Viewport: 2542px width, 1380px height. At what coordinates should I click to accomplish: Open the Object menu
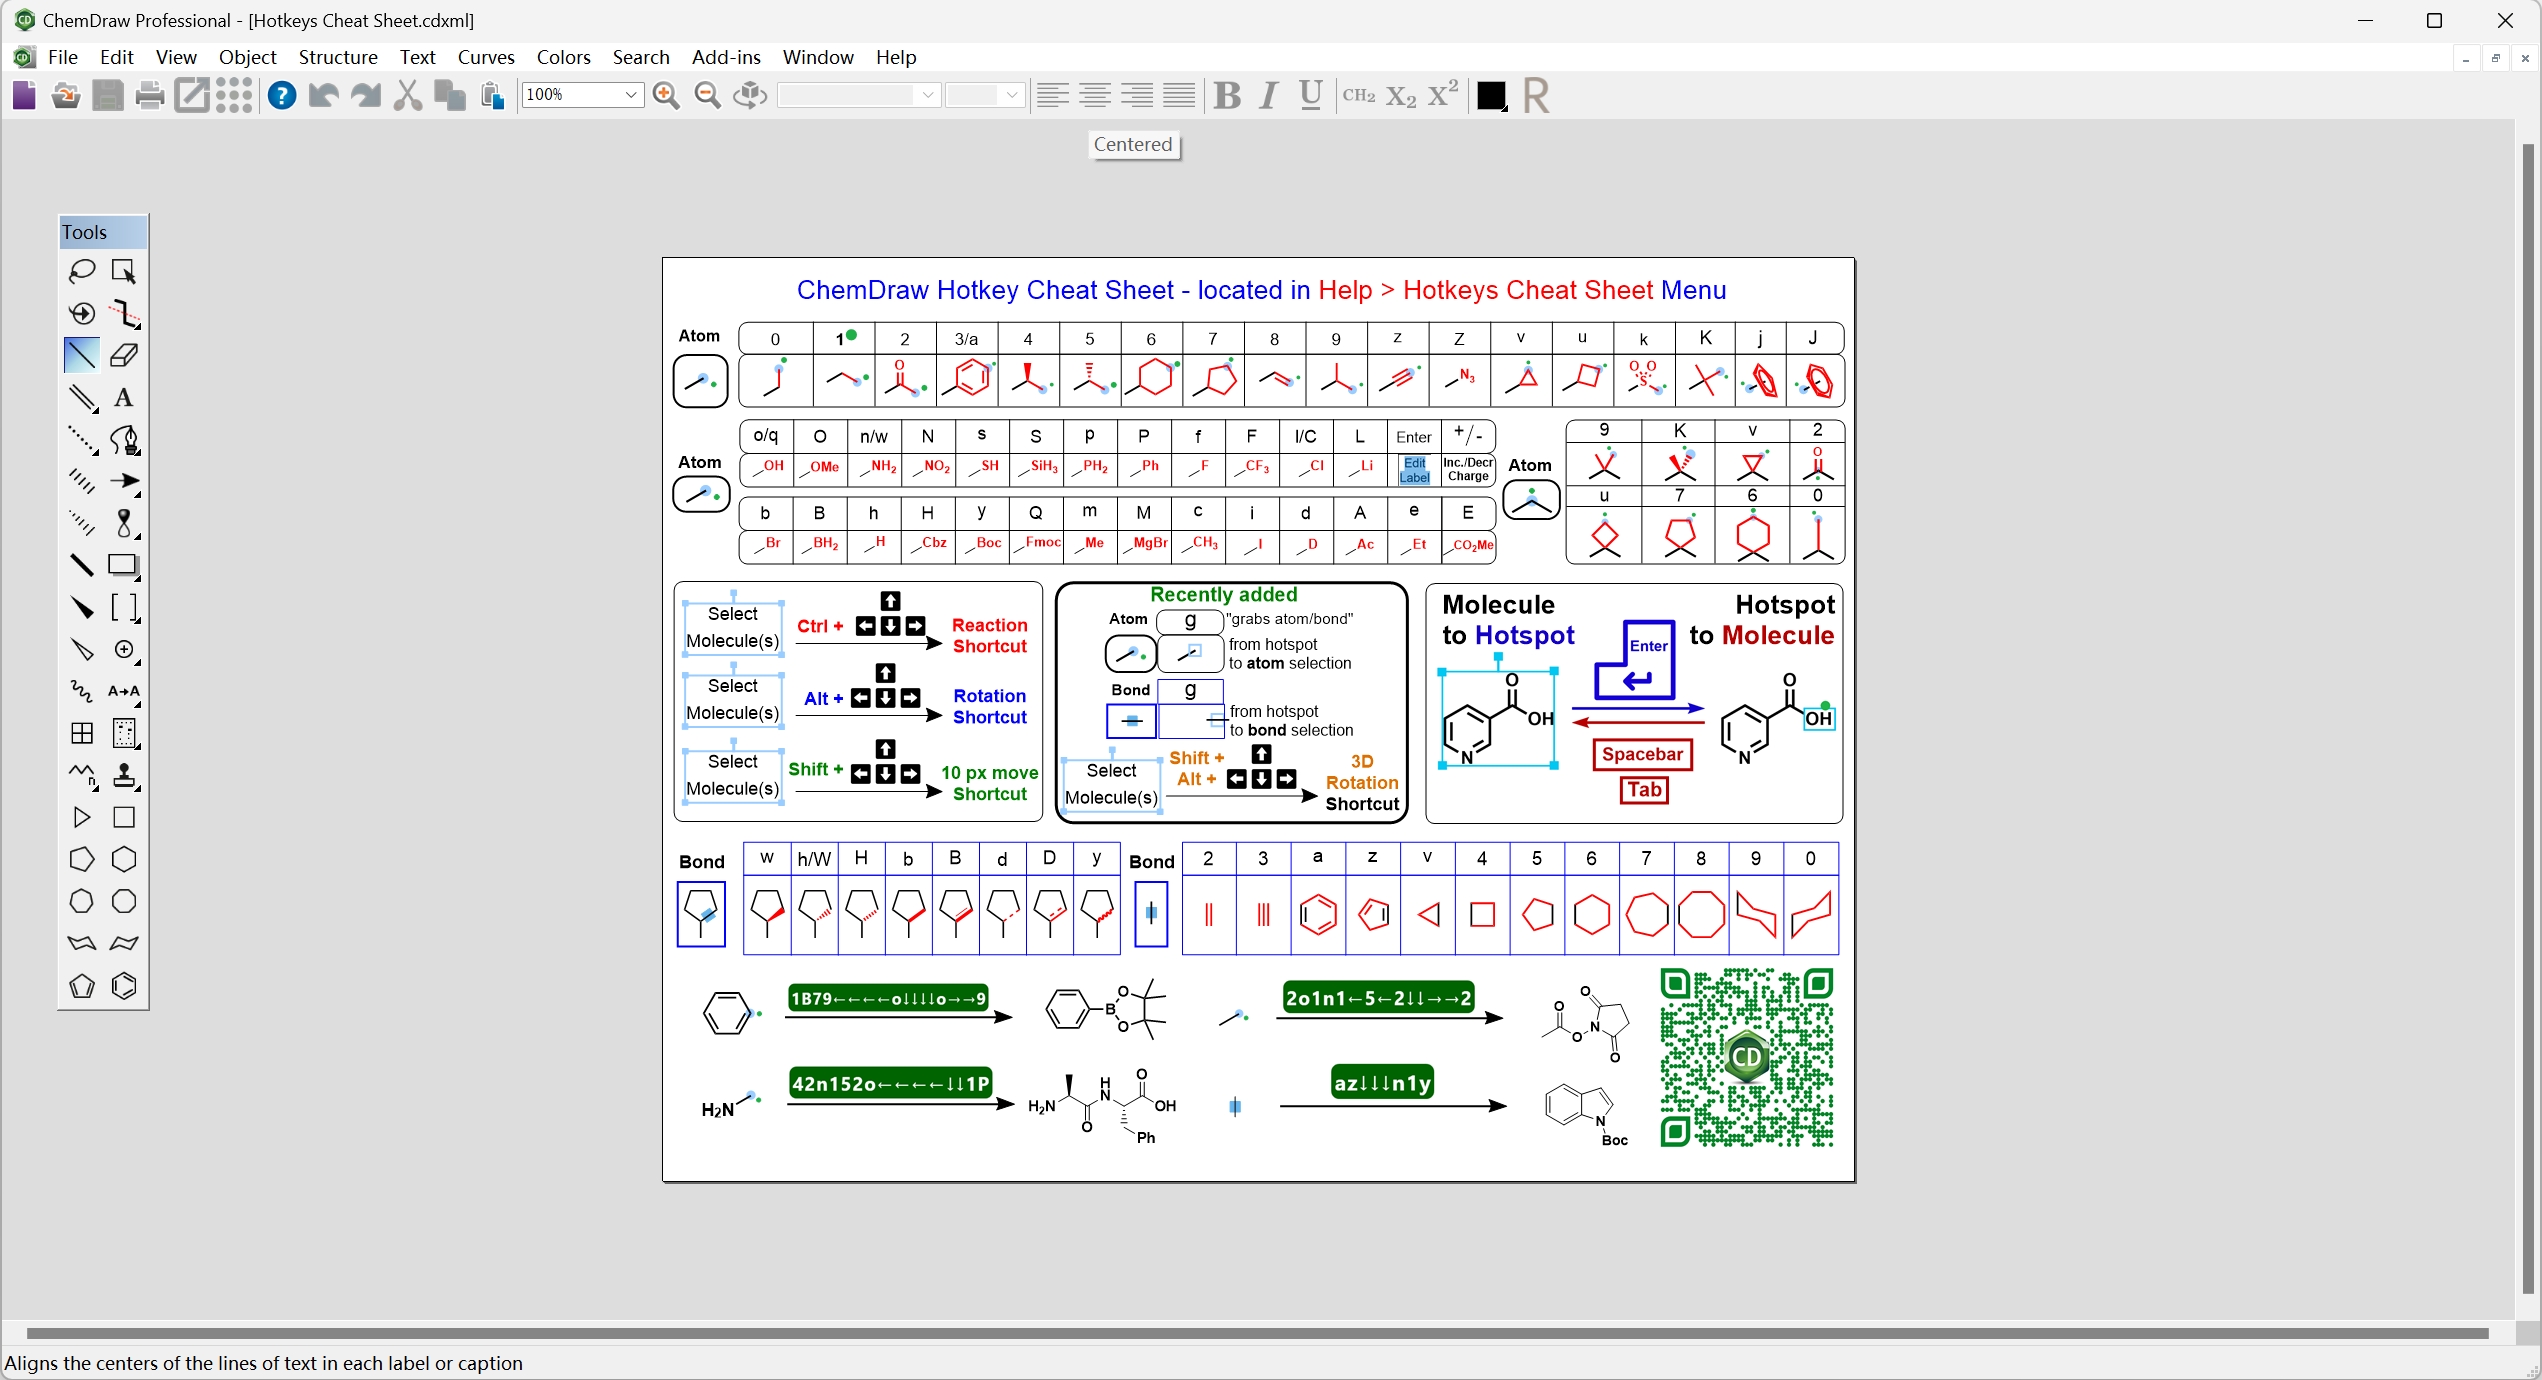pos(247,57)
